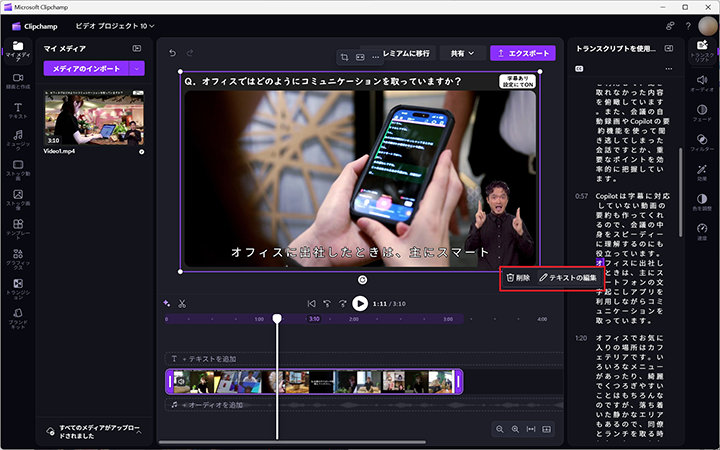
Task: Skip back to the start
Action: coord(311,304)
